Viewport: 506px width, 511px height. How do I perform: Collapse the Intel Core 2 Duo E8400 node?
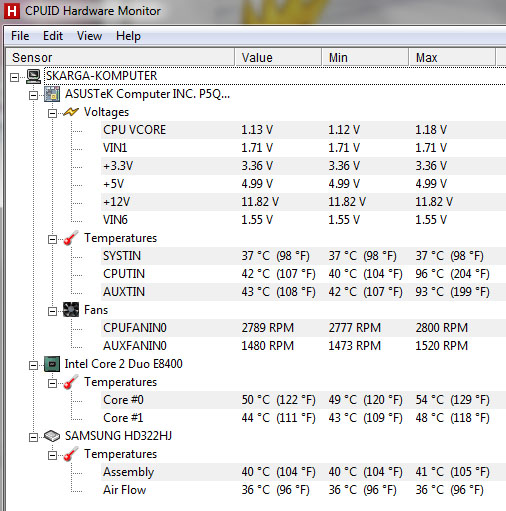[x=33, y=366]
